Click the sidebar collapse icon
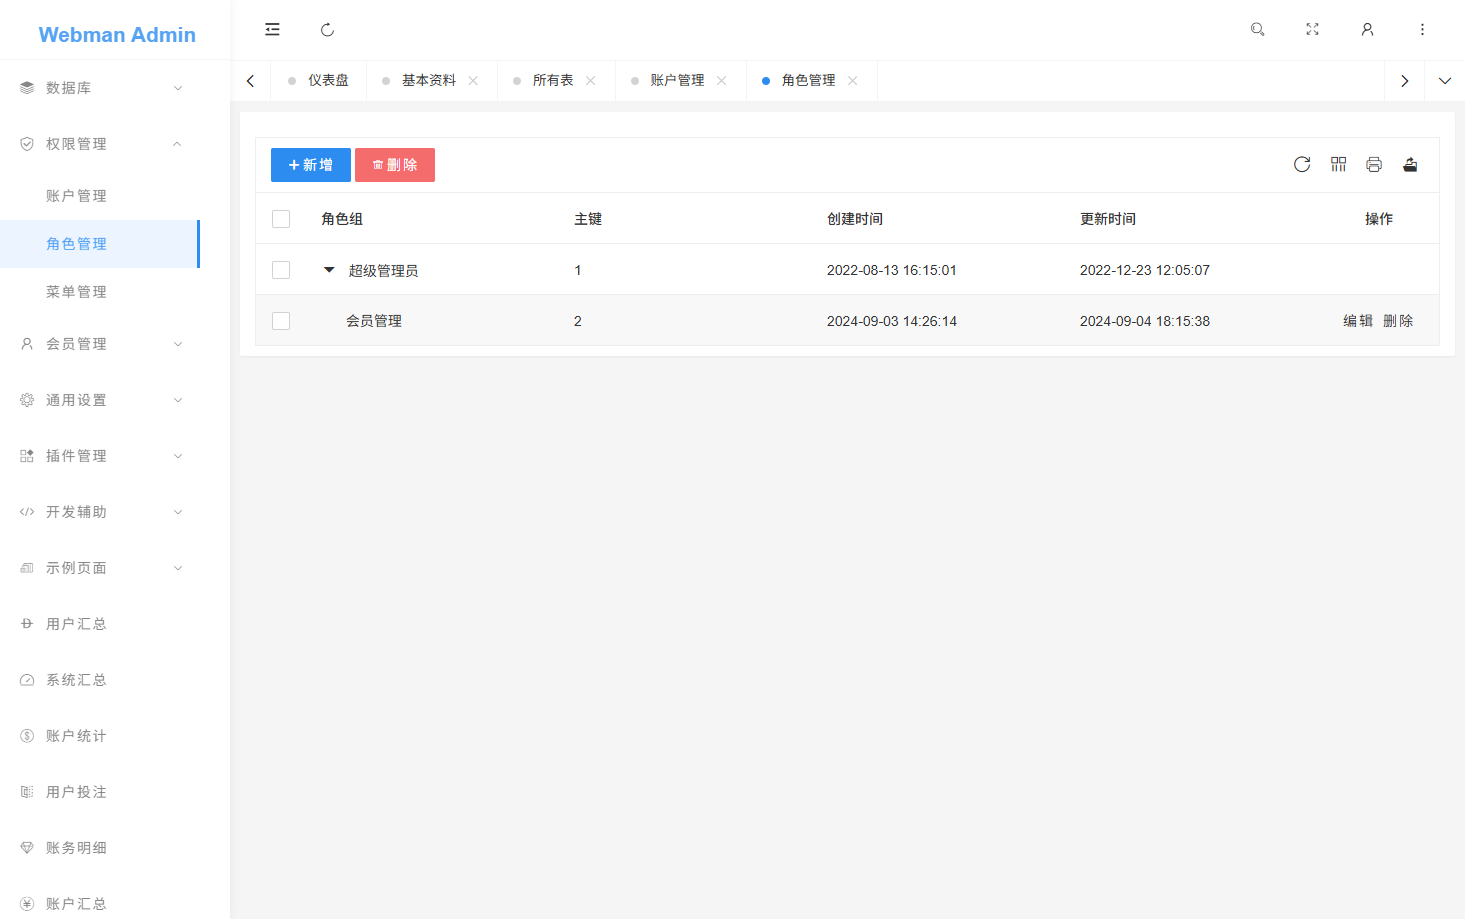This screenshot has height=919, width=1465. click(x=272, y=29)
